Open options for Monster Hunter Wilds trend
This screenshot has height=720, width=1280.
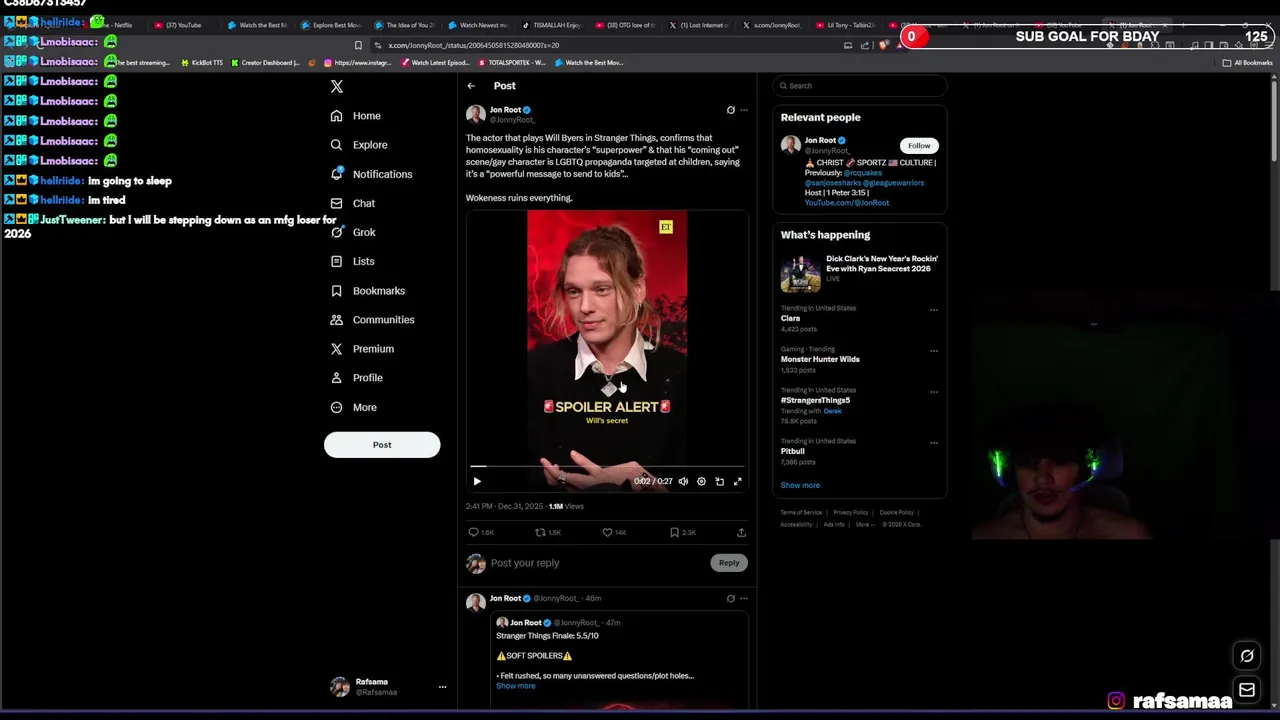[934, 351]
